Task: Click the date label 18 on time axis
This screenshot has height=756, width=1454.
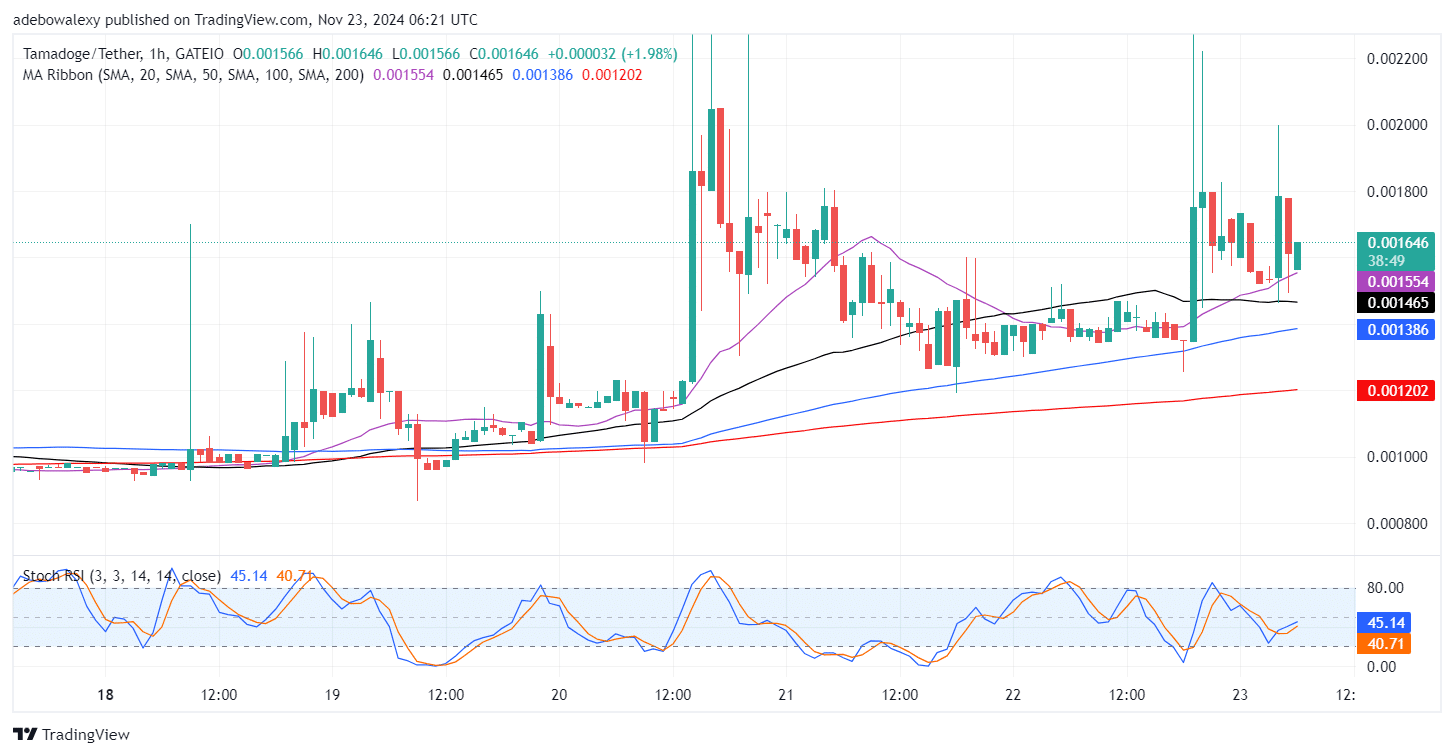Action: (107, 695)
